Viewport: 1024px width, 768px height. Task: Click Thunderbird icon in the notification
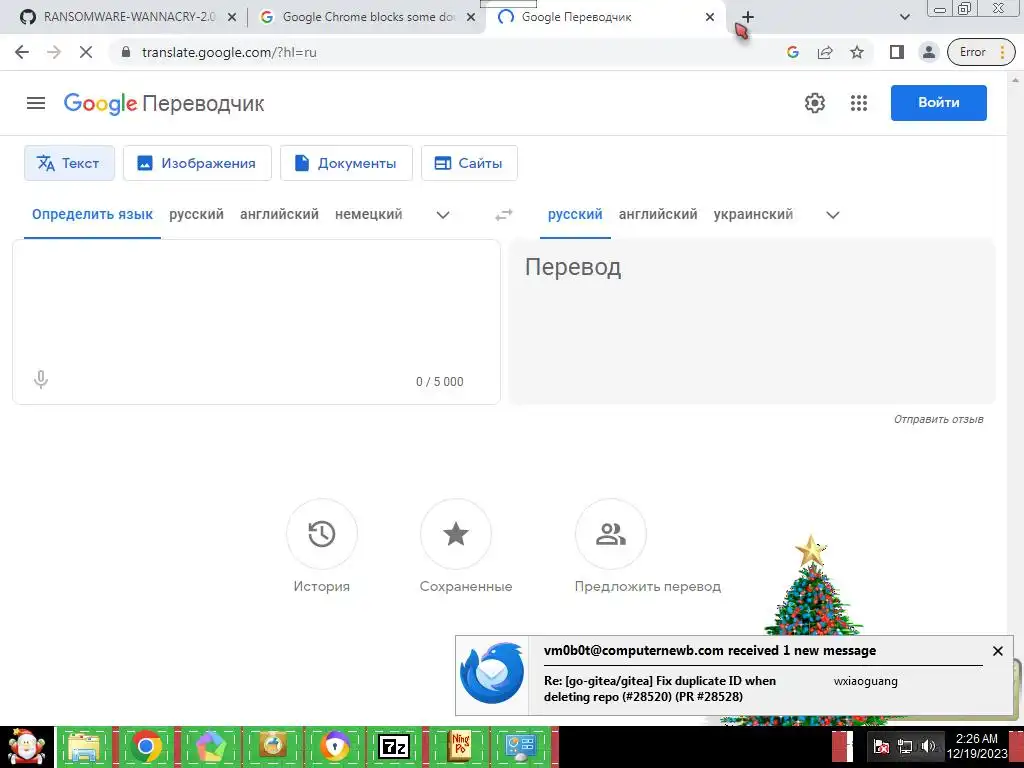click(492, 674)
